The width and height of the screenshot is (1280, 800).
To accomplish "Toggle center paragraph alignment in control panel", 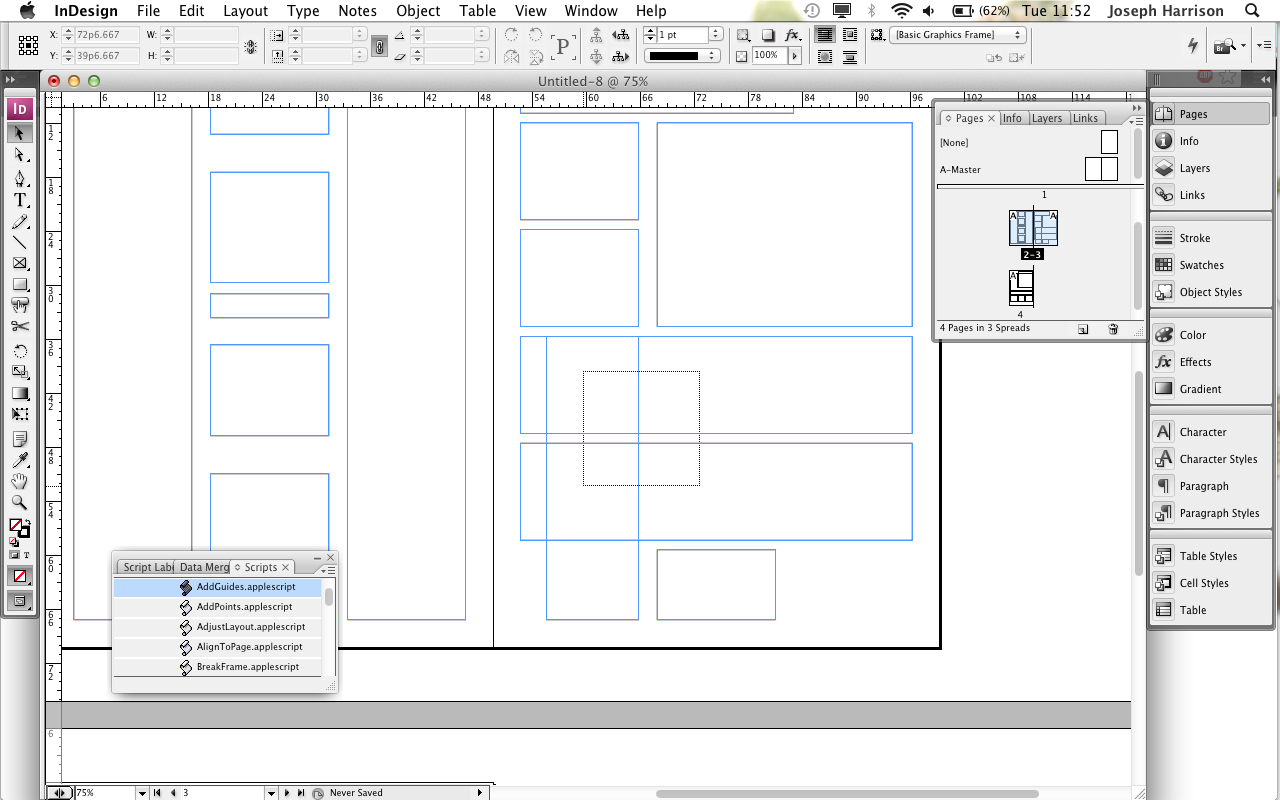I will point(849,34).
